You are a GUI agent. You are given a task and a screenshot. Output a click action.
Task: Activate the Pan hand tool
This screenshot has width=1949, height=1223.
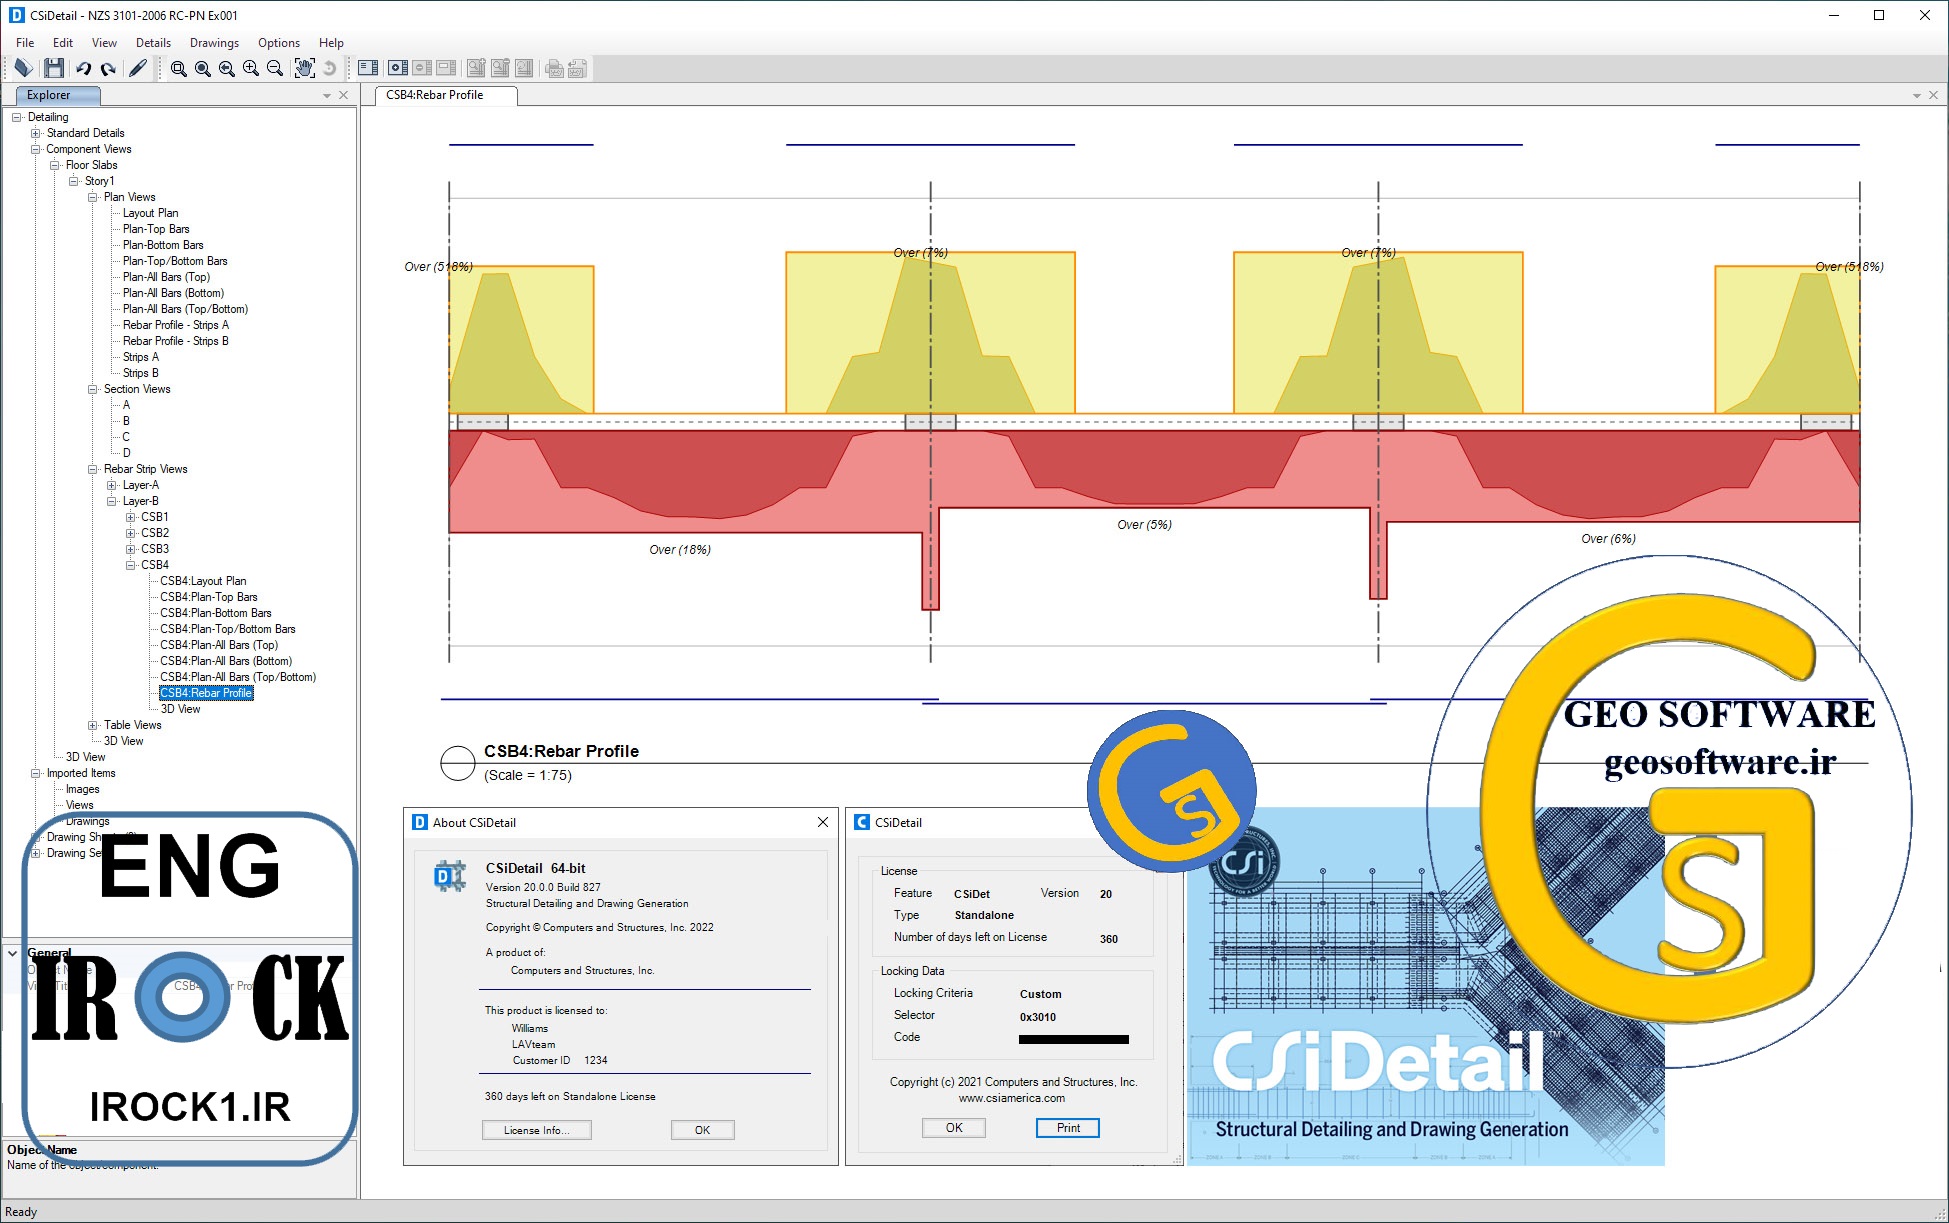click(x=304, y=68)
